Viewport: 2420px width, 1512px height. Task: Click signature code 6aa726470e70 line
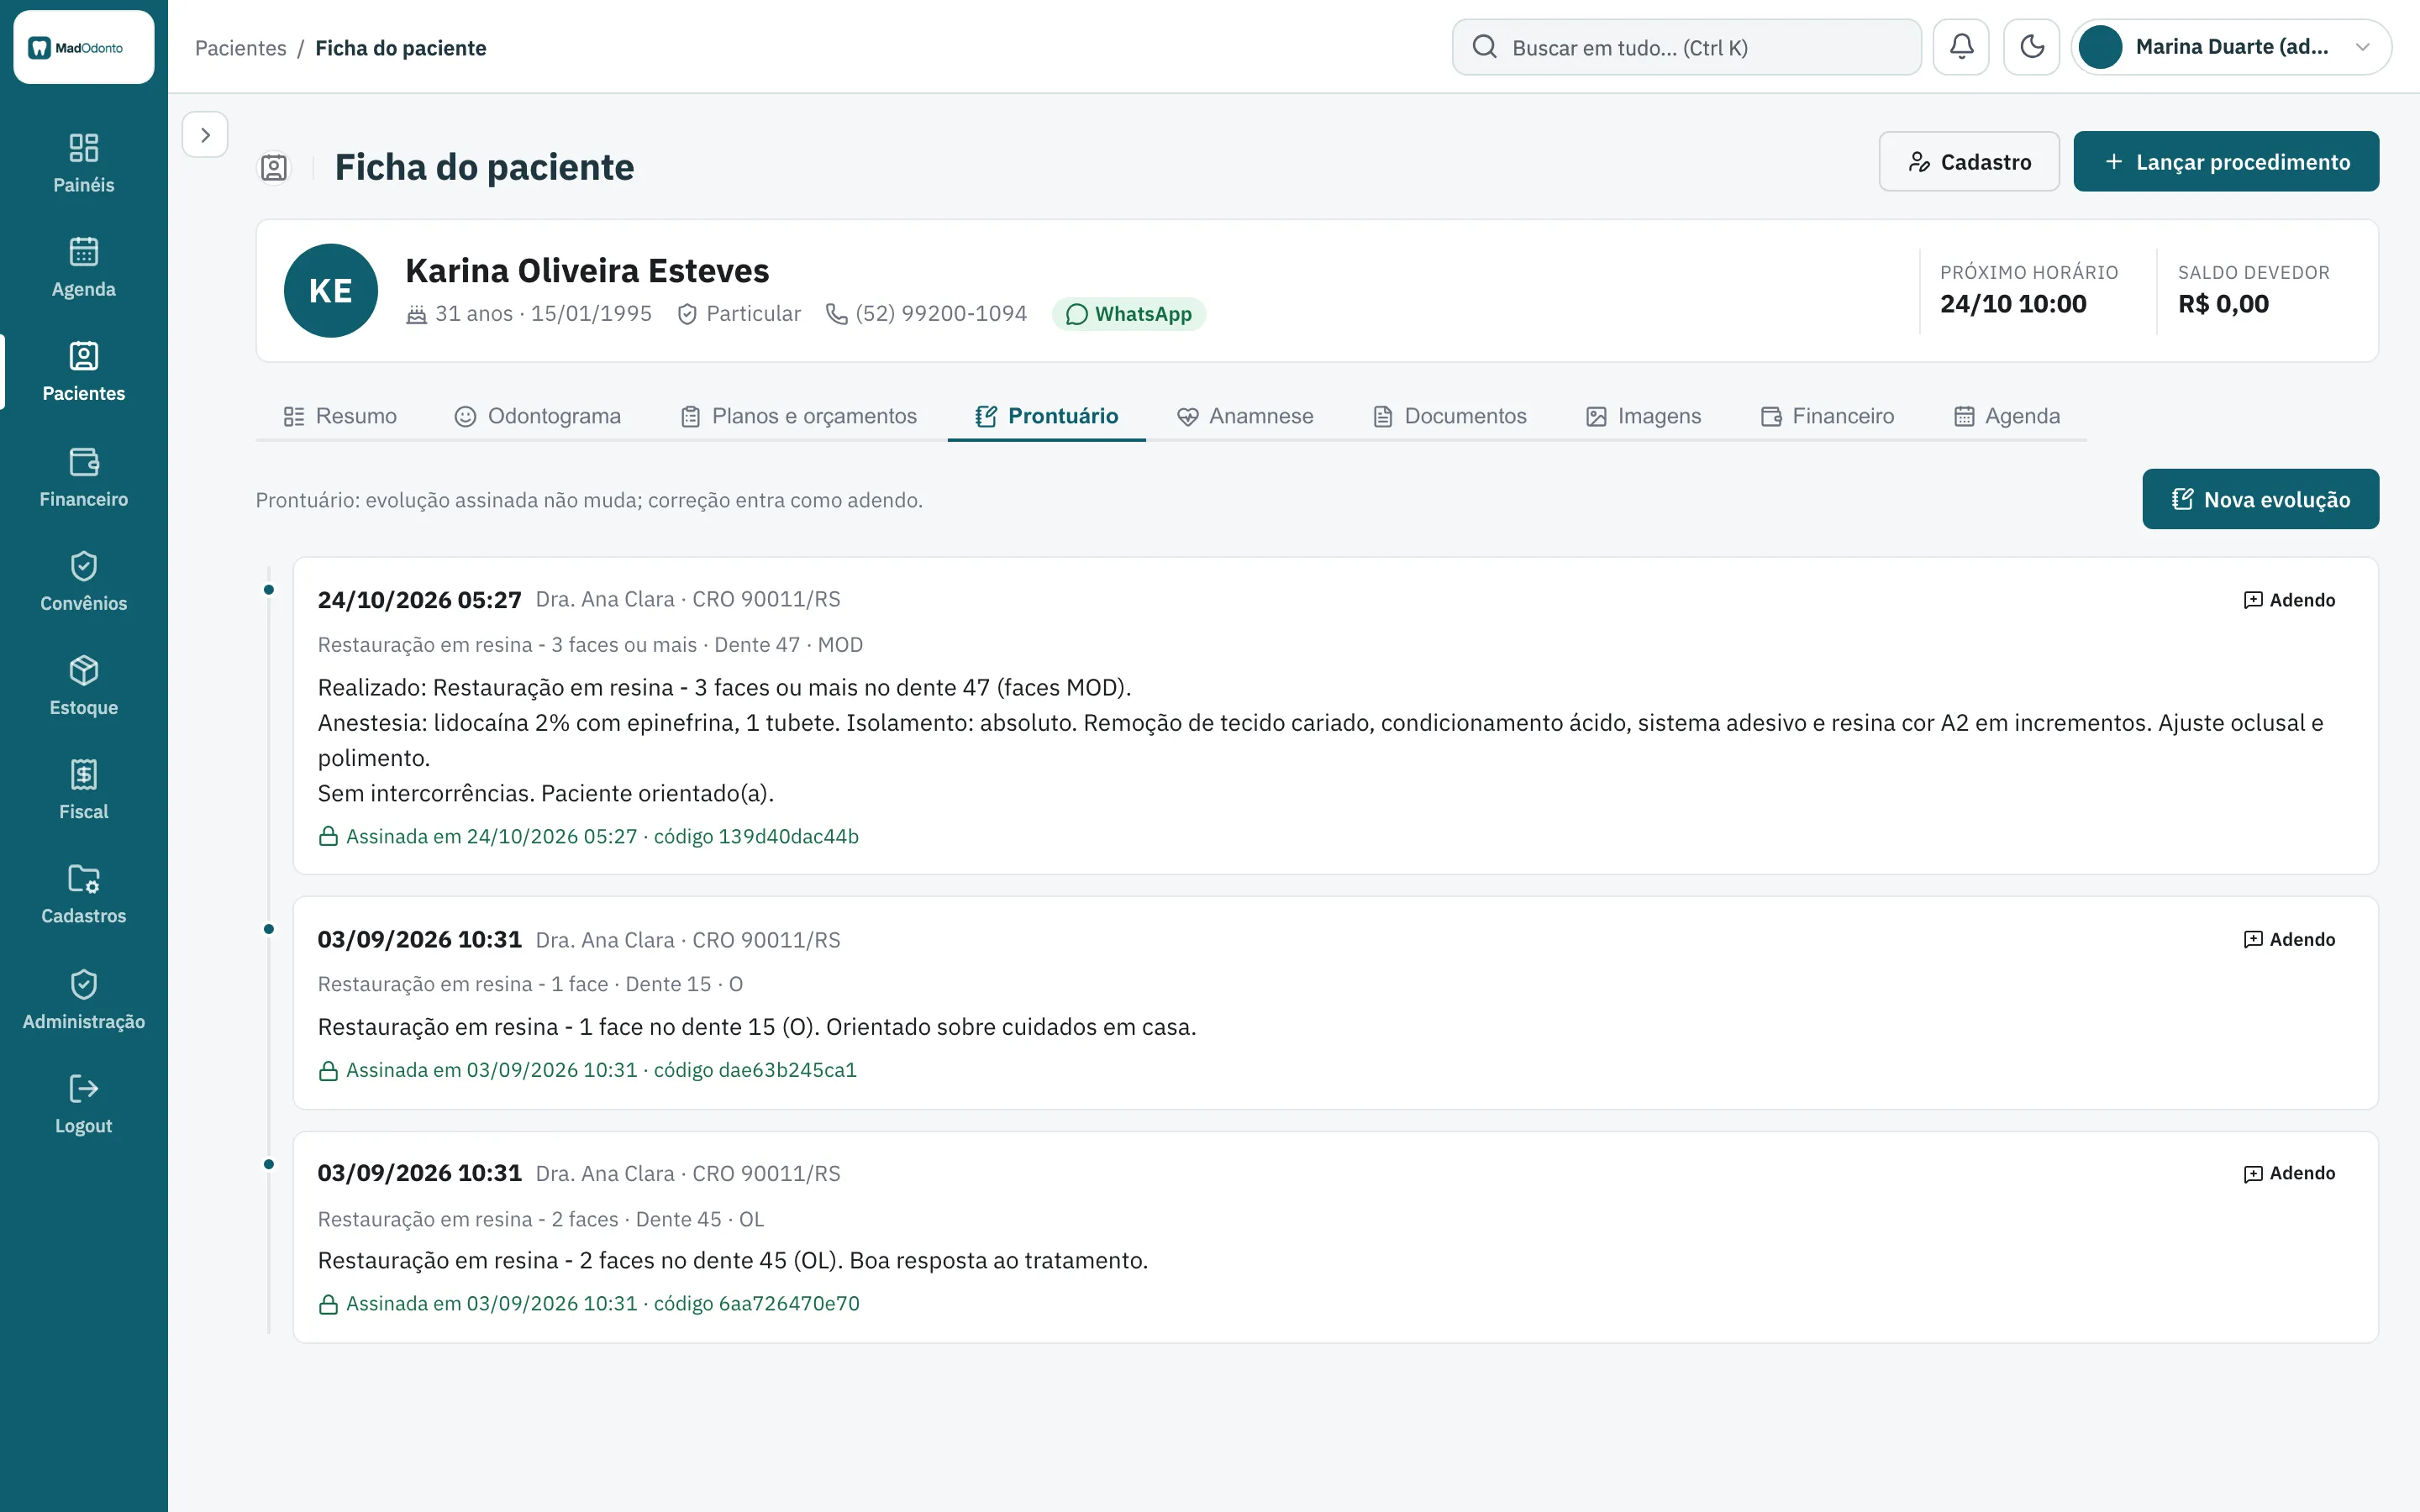[x=588, y=1304]
